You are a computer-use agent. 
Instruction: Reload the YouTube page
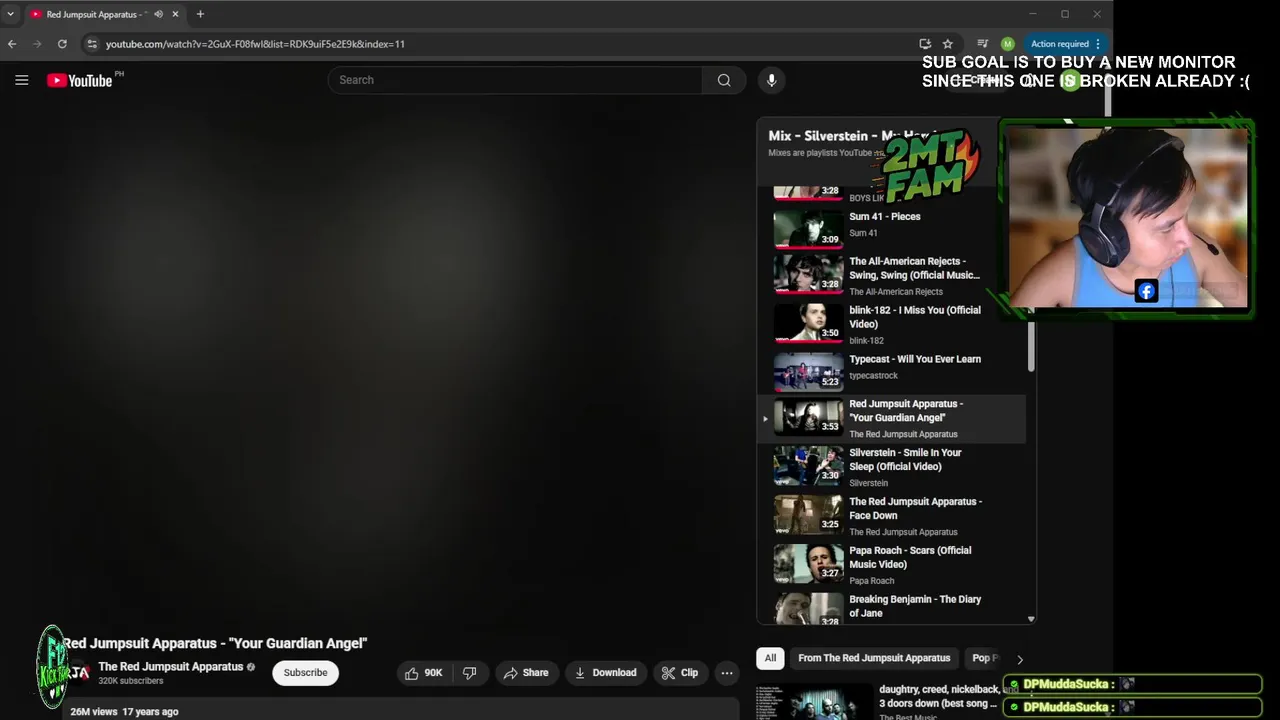62,44
